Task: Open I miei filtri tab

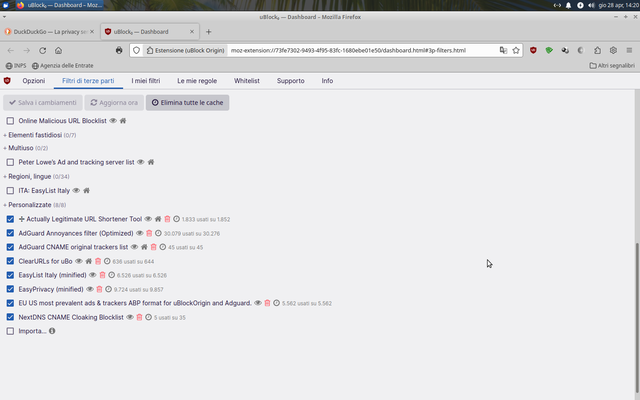Action: pyautogui.click(x=146, y=81)
